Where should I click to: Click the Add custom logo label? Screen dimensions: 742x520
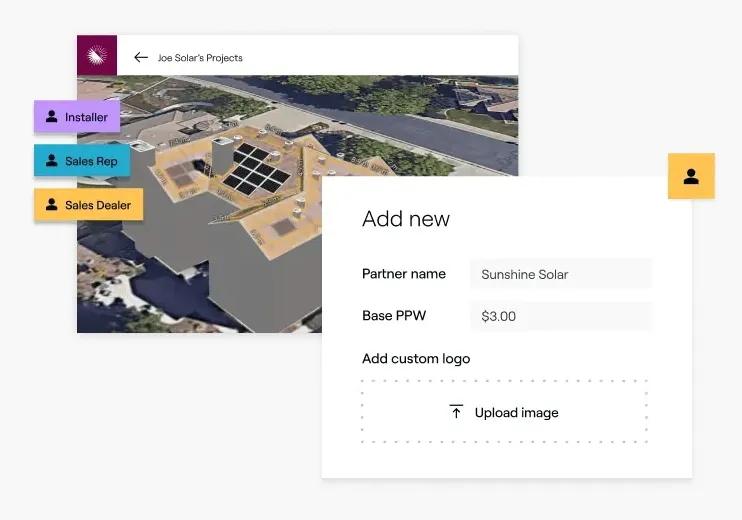(416, 358)
